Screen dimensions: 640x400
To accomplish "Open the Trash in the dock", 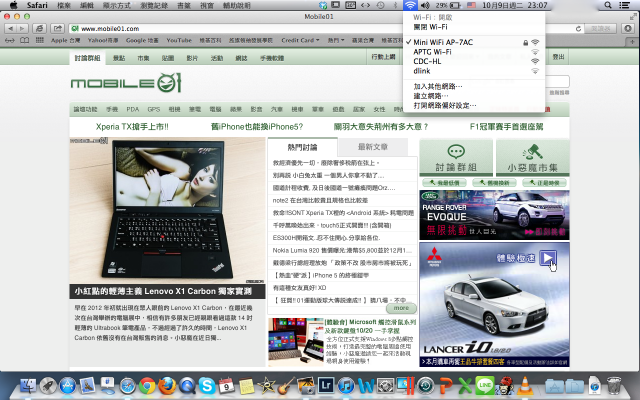I will click(x=614, y=385).
